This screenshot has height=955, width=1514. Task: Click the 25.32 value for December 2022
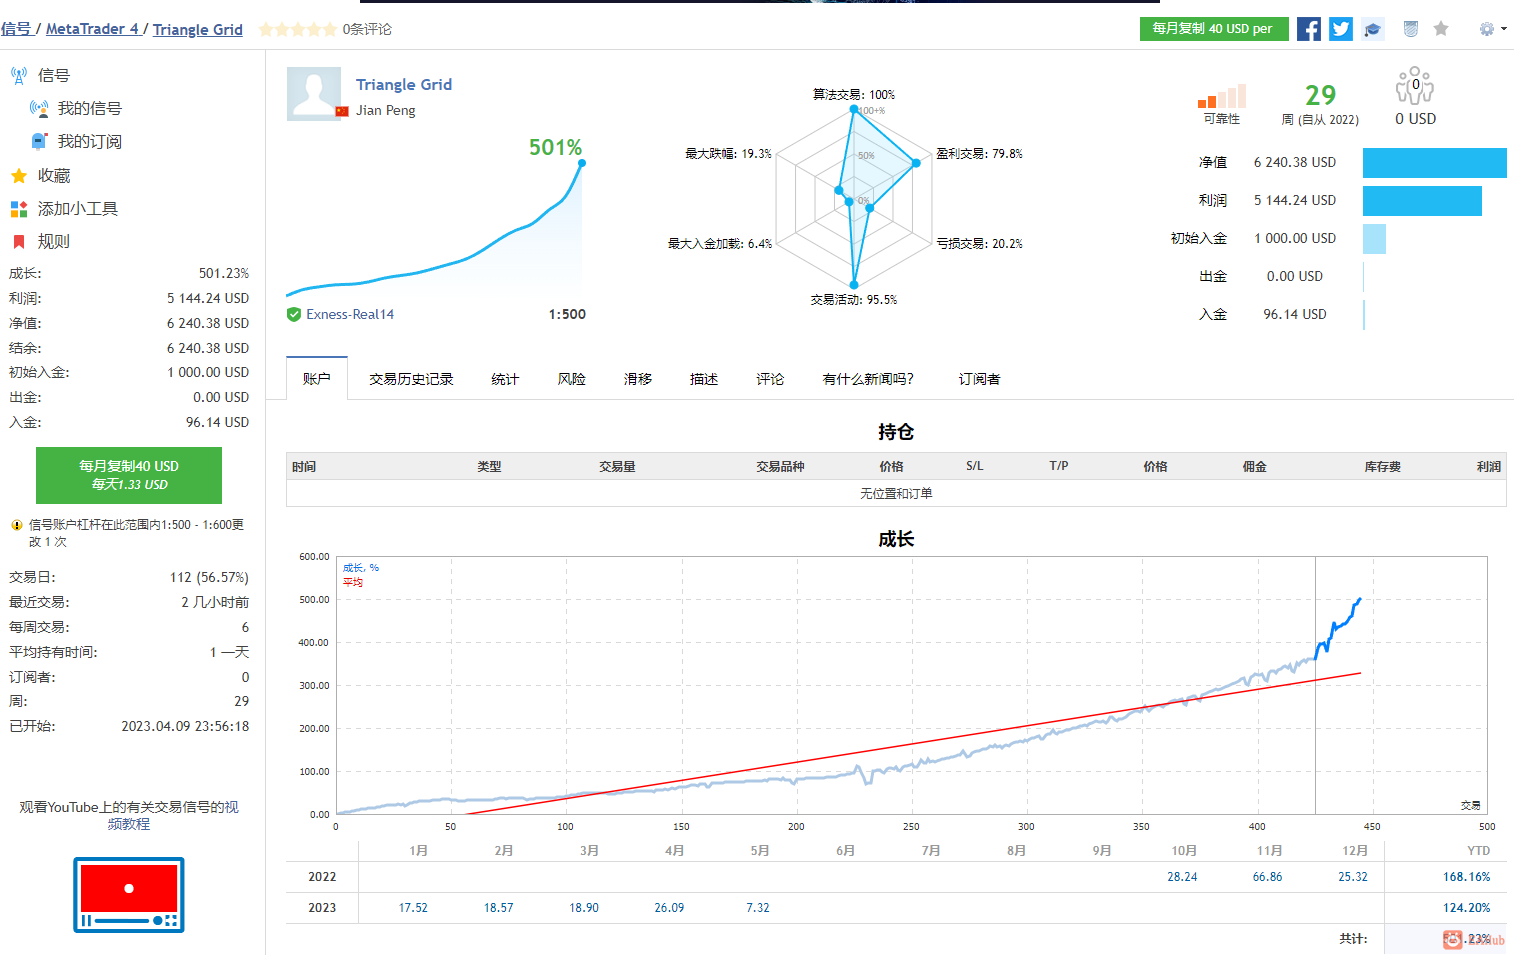(x=1353, y=877)
